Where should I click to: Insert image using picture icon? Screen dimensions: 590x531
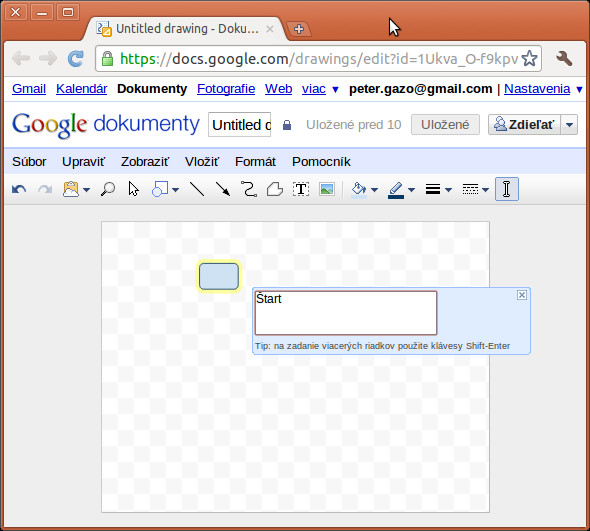pyautogui.click(x=327, y=189)
